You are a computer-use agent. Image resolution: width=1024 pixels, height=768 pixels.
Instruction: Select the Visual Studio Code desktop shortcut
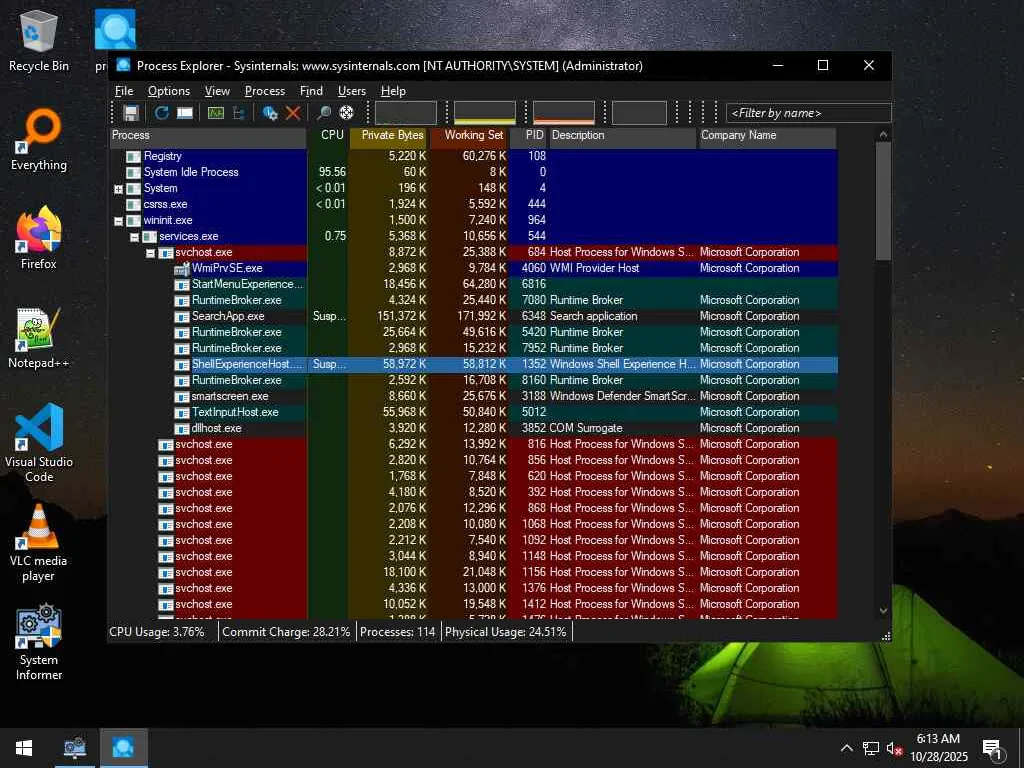click(x=39, y=443)
